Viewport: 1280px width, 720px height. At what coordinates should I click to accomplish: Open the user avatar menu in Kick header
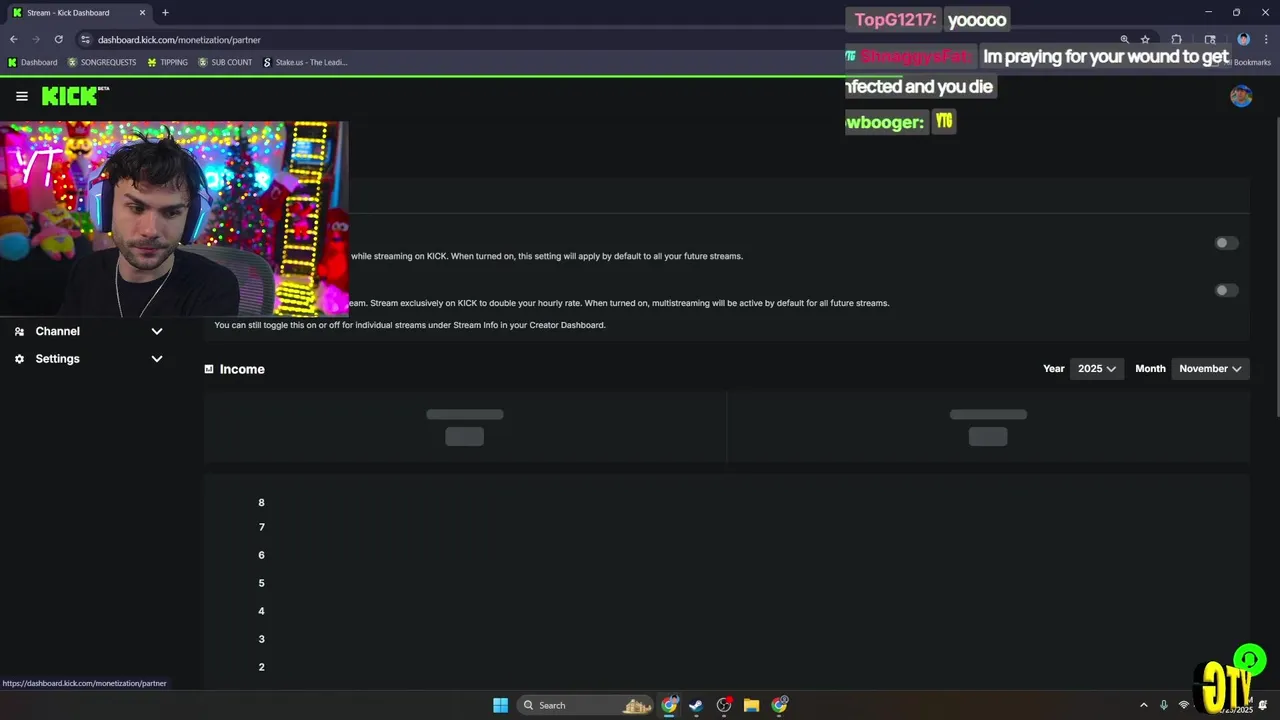pos(1241,96)
